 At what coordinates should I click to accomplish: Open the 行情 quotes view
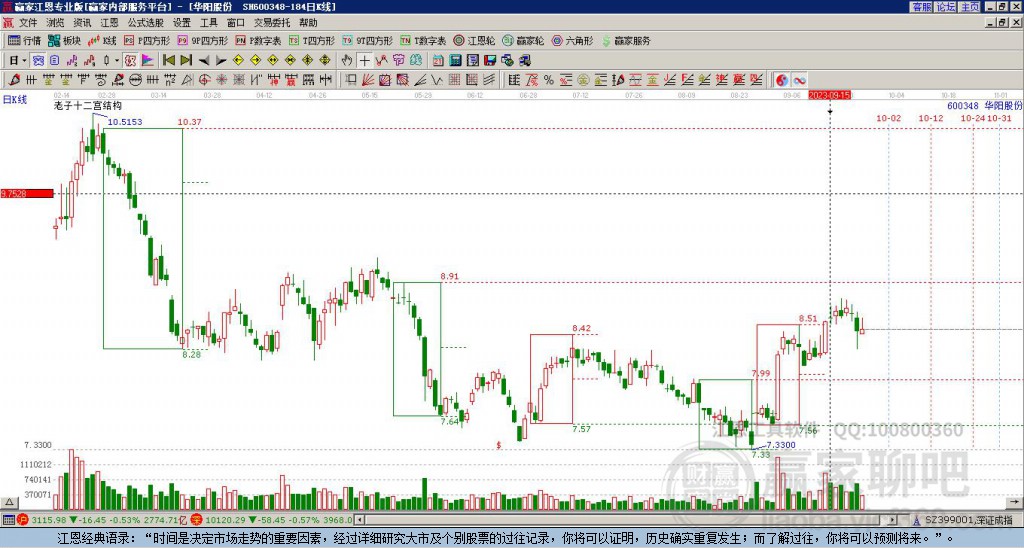coord(24,40)
